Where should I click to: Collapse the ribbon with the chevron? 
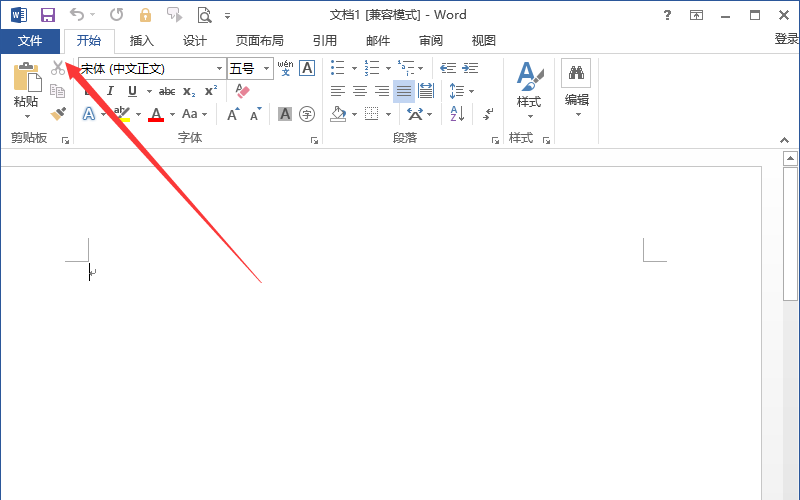[x=784, y=140]
